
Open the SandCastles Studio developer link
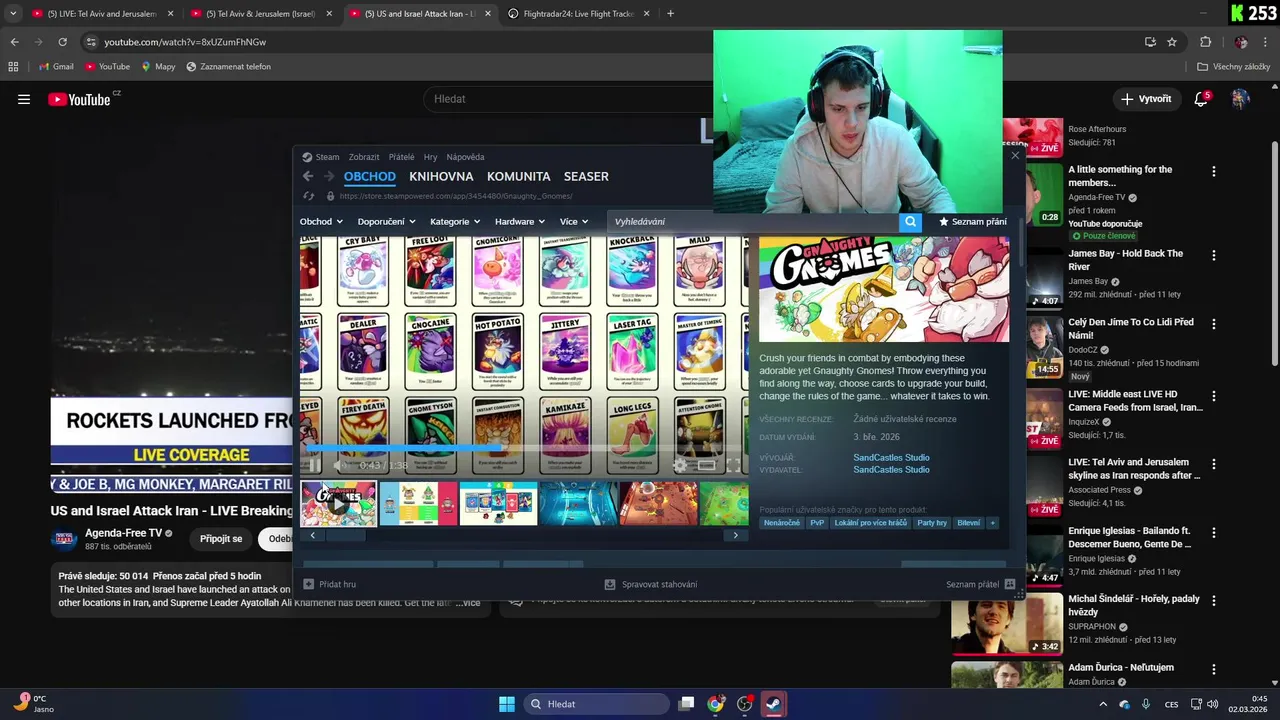pos(891,458)
